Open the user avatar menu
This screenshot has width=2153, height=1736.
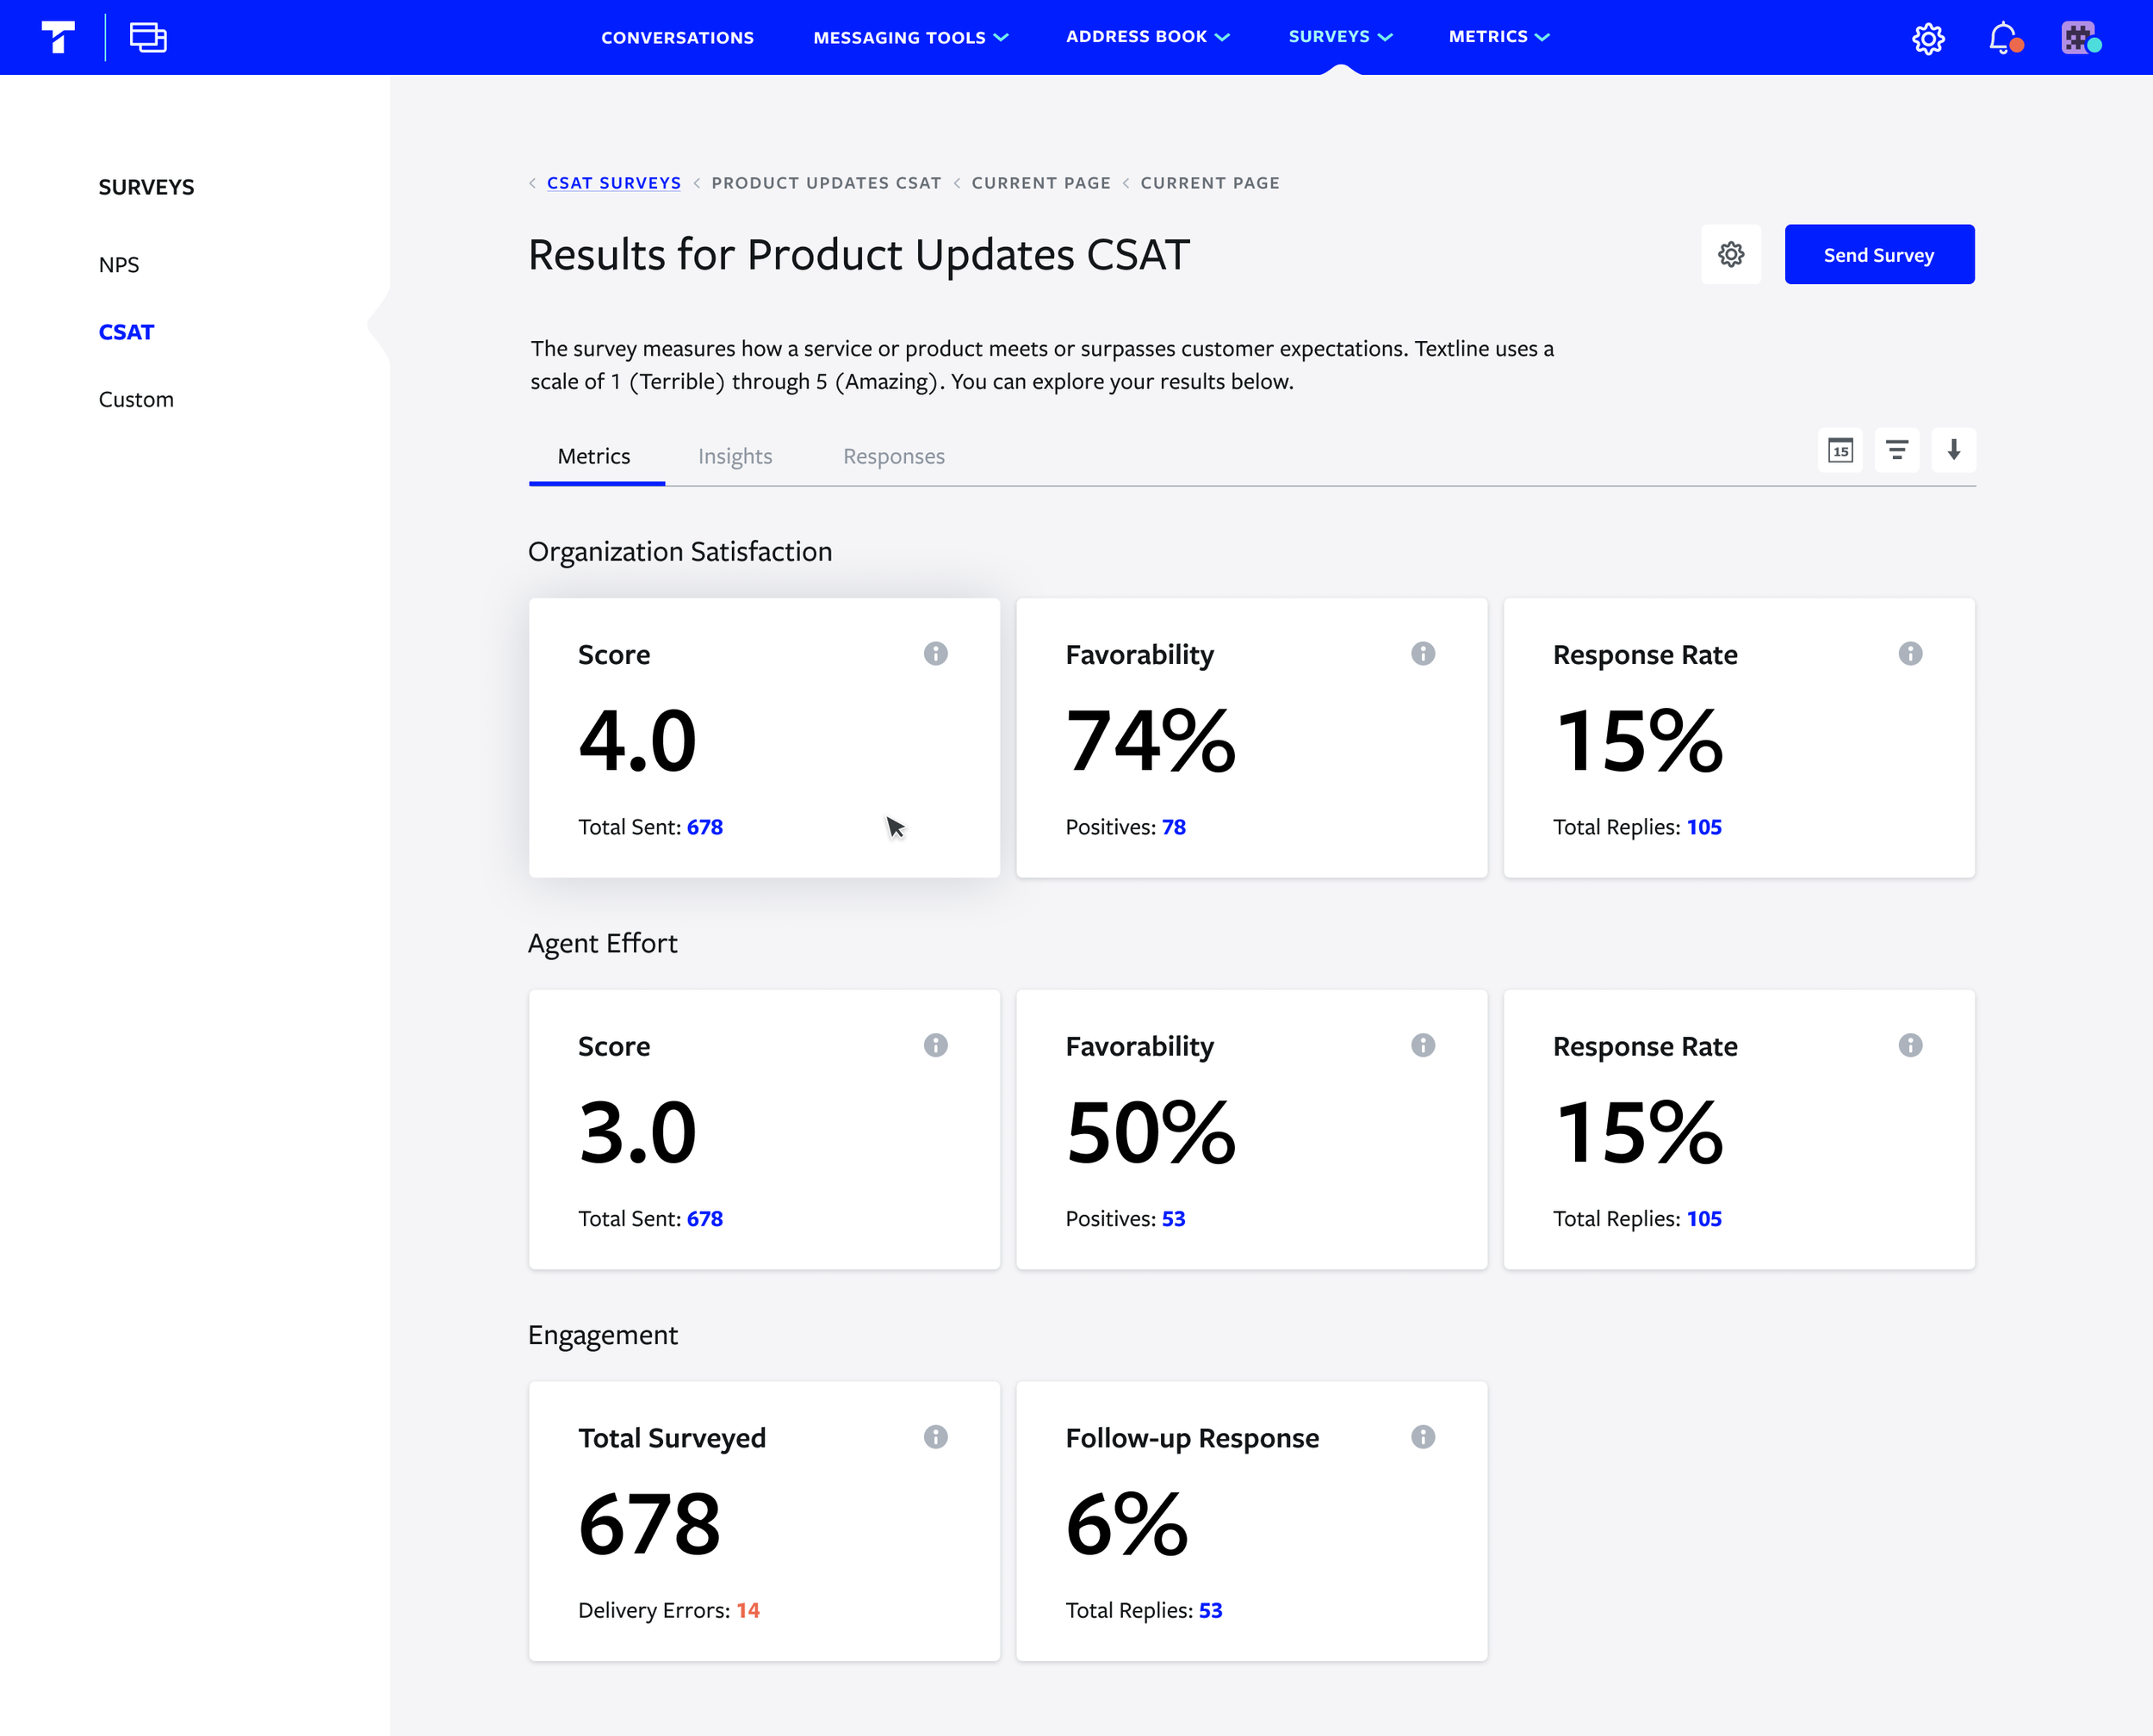click(2080, 38)
